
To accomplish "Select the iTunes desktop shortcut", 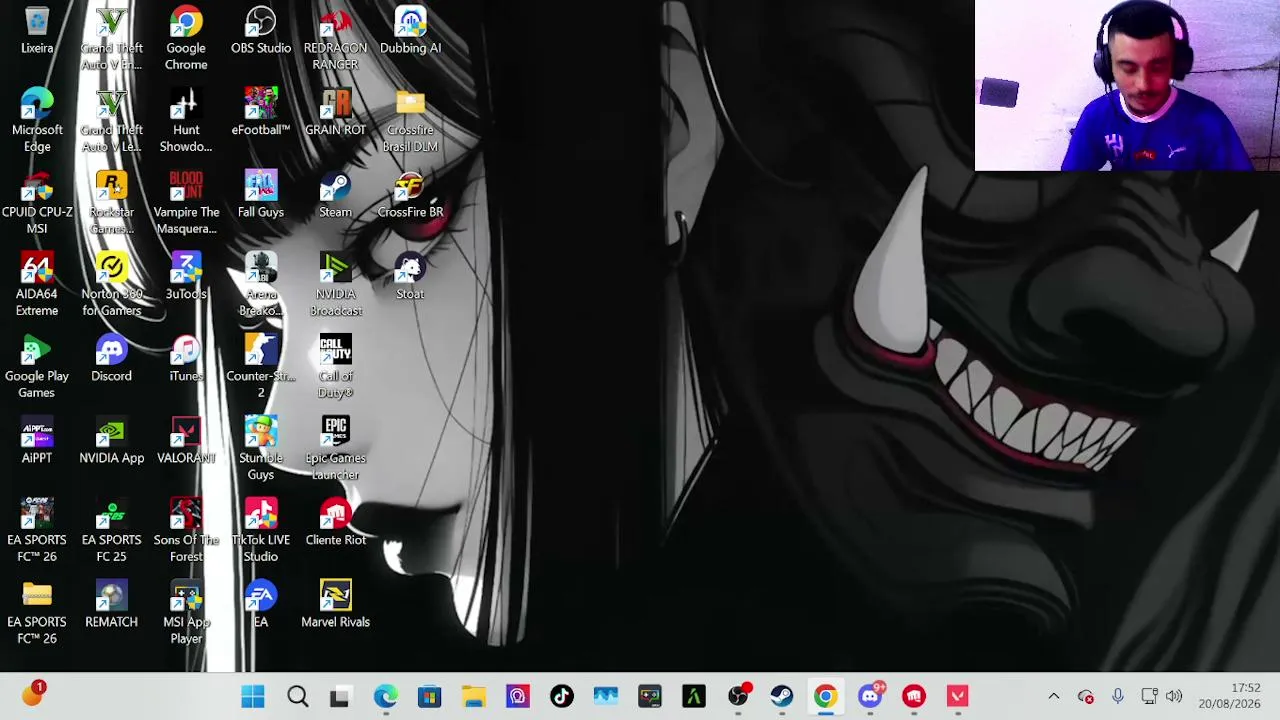I will [x=186, y=359].
